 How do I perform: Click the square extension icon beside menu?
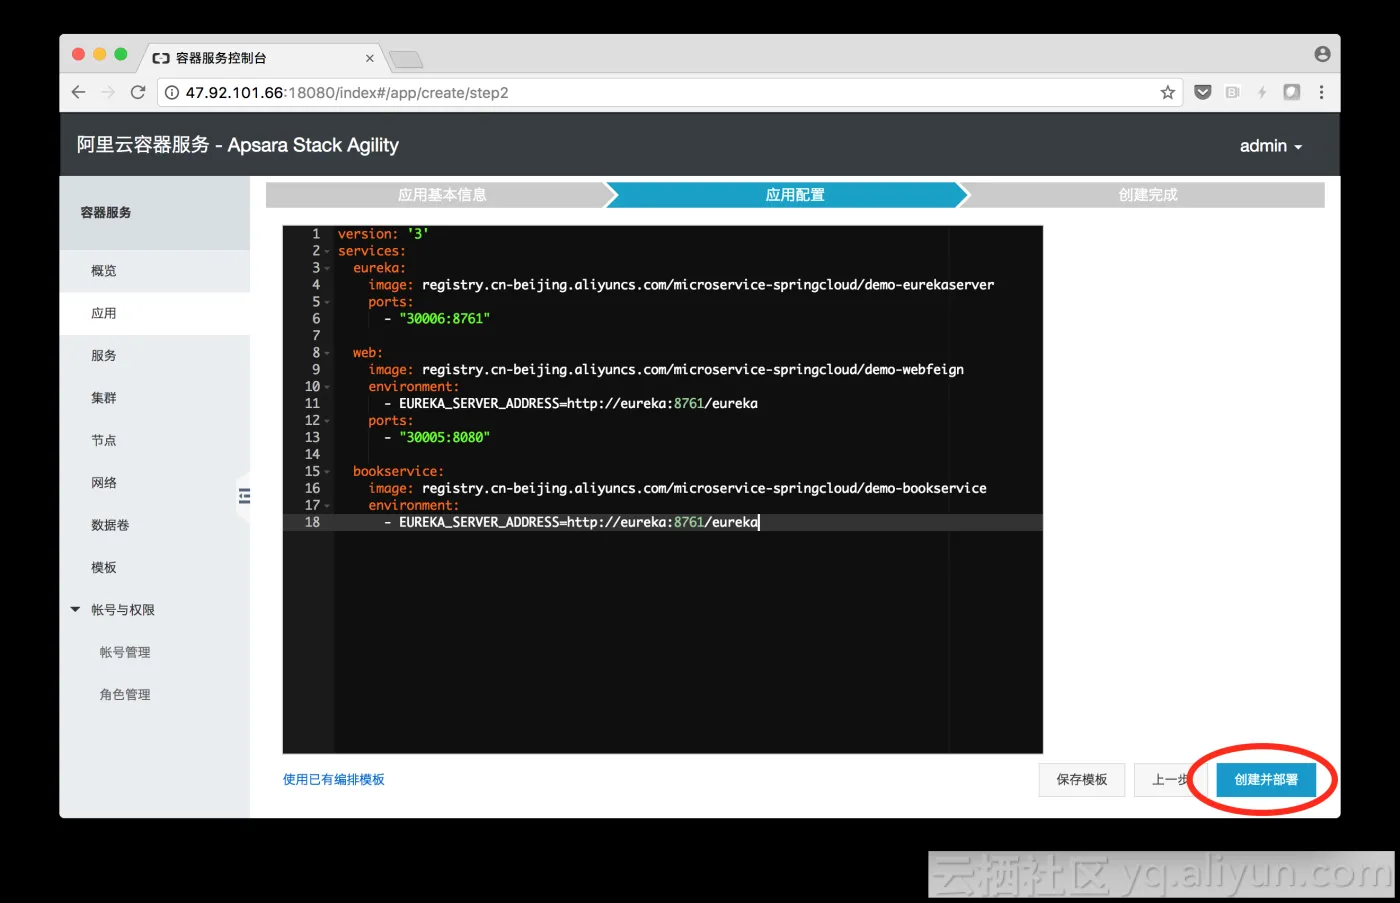click(1292, 92)
